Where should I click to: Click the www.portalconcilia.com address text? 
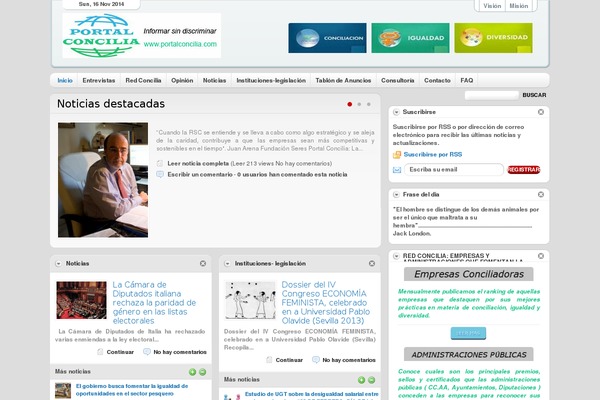180,44
